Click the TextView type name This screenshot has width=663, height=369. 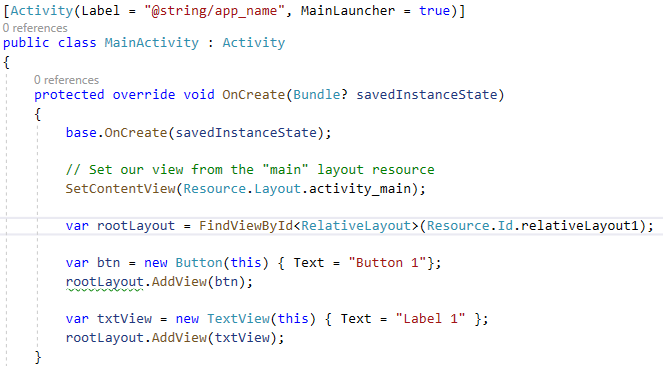[x=238, y=319]
